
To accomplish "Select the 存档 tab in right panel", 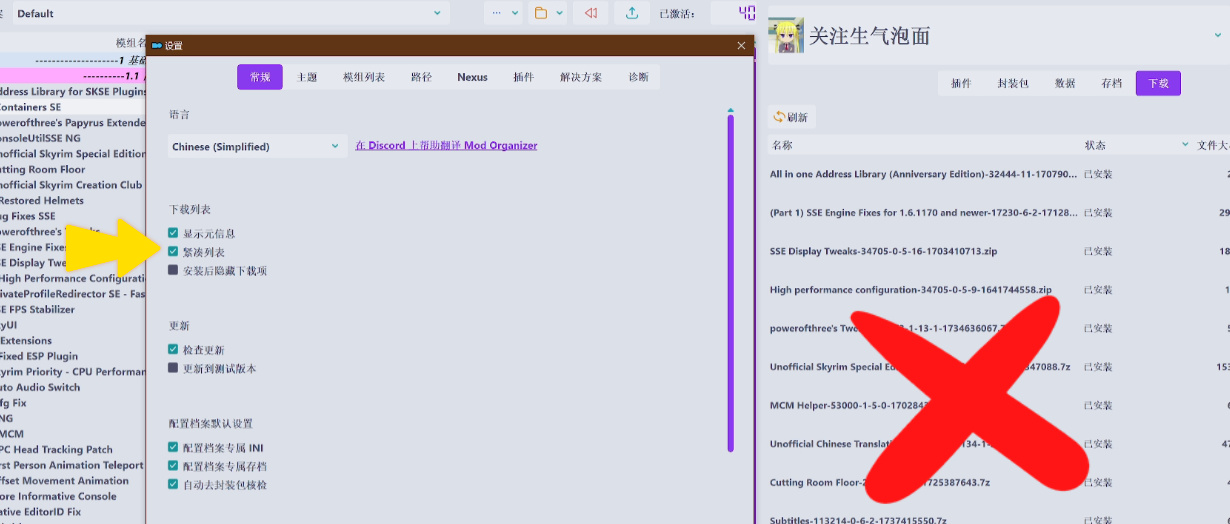I will (x=1111, y=83).
